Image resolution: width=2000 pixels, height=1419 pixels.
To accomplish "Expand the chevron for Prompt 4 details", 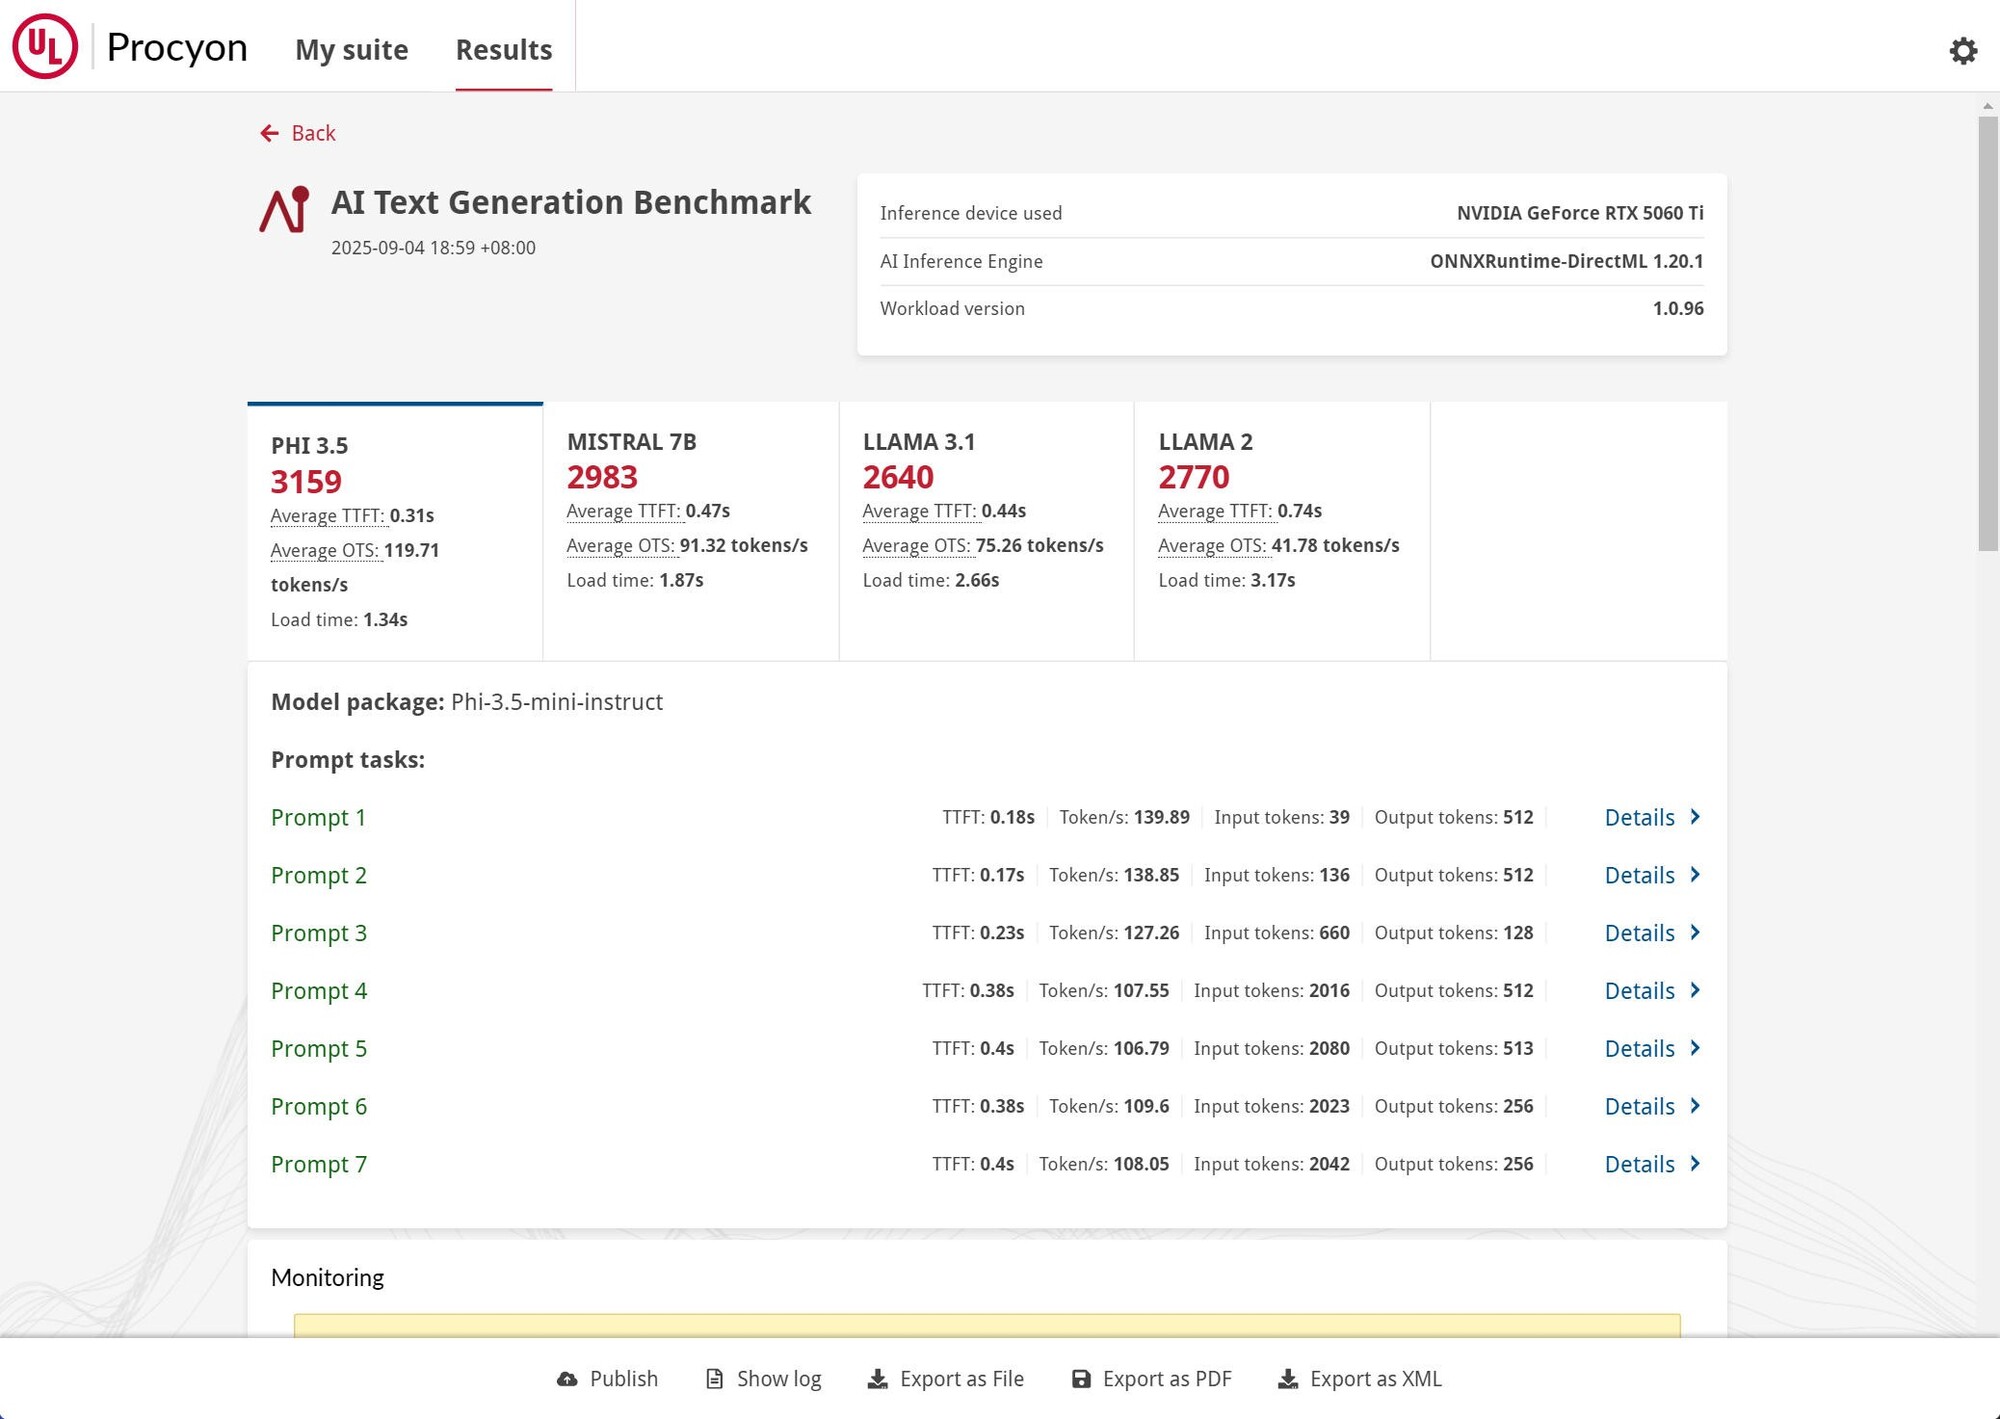I will tap(1695, 990).
